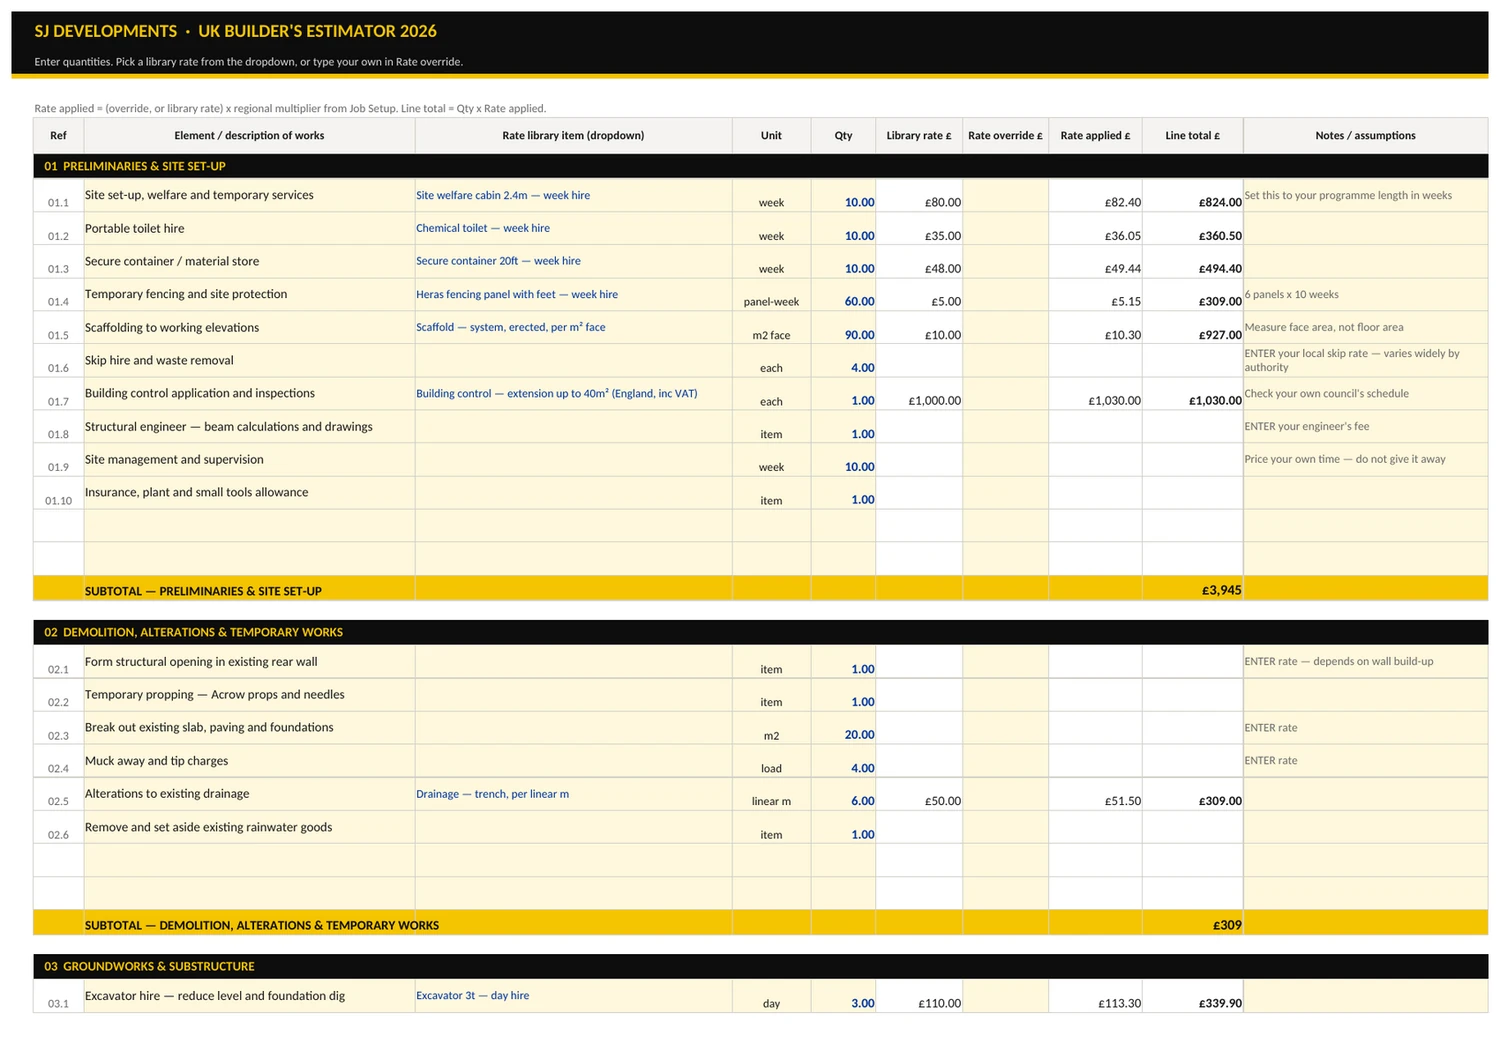The height and width of the screenshot is (1051, 1500).
Task: Click 'Remove and set aside existing rainwater goods'
Action: coord(249,827)
